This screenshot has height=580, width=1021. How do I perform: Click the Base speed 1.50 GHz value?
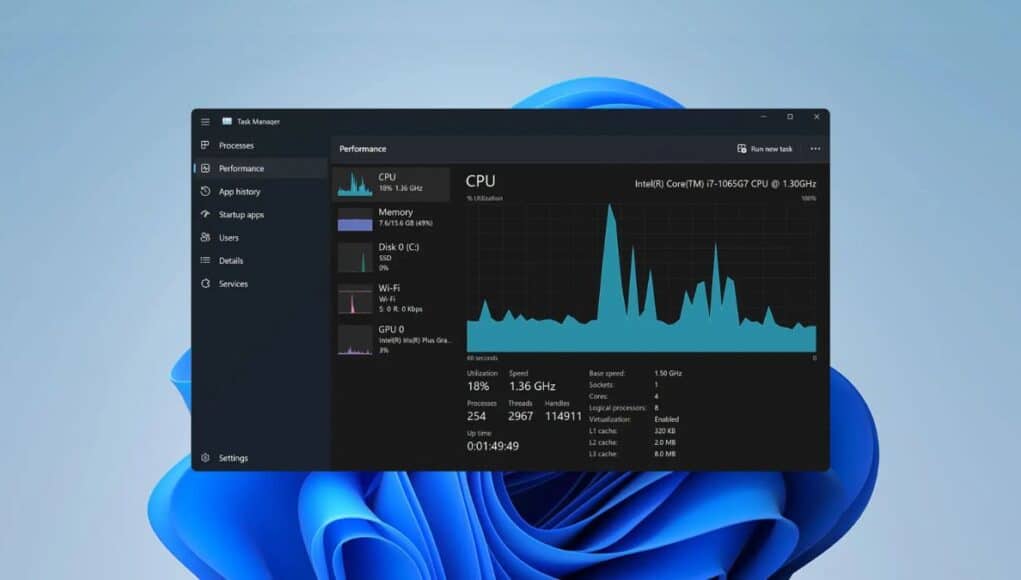668,374
